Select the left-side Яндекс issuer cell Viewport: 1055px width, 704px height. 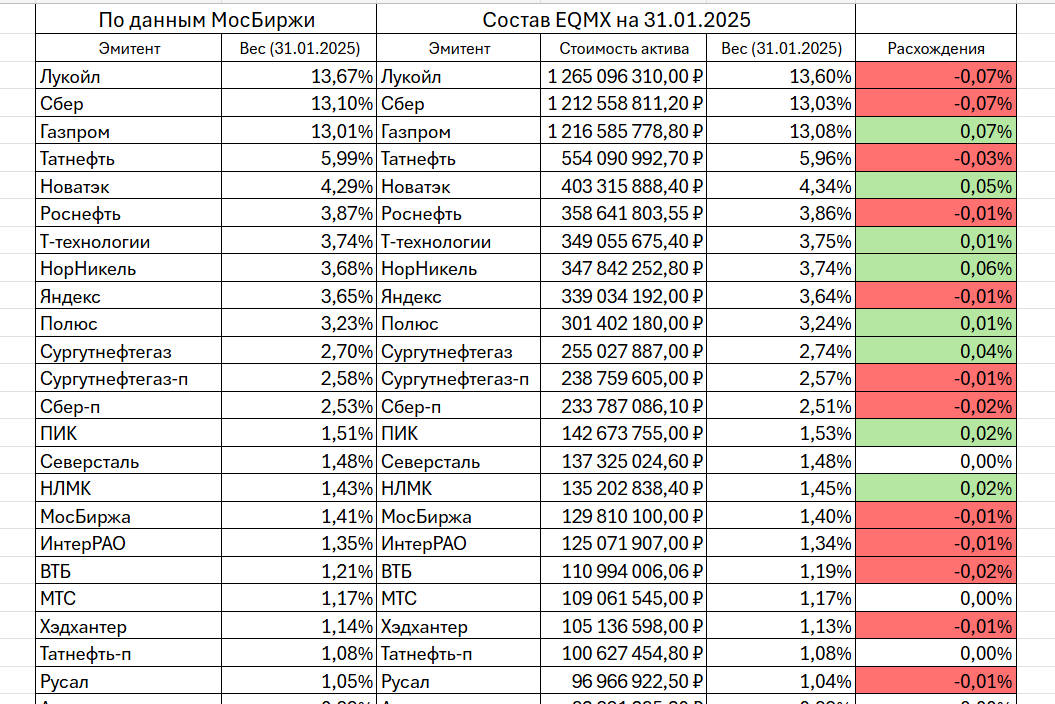tap(129, 296)
